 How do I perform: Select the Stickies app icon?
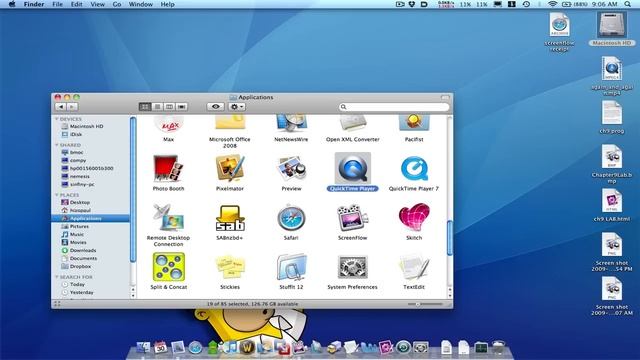pyautogui.click(x=230, y=267)
